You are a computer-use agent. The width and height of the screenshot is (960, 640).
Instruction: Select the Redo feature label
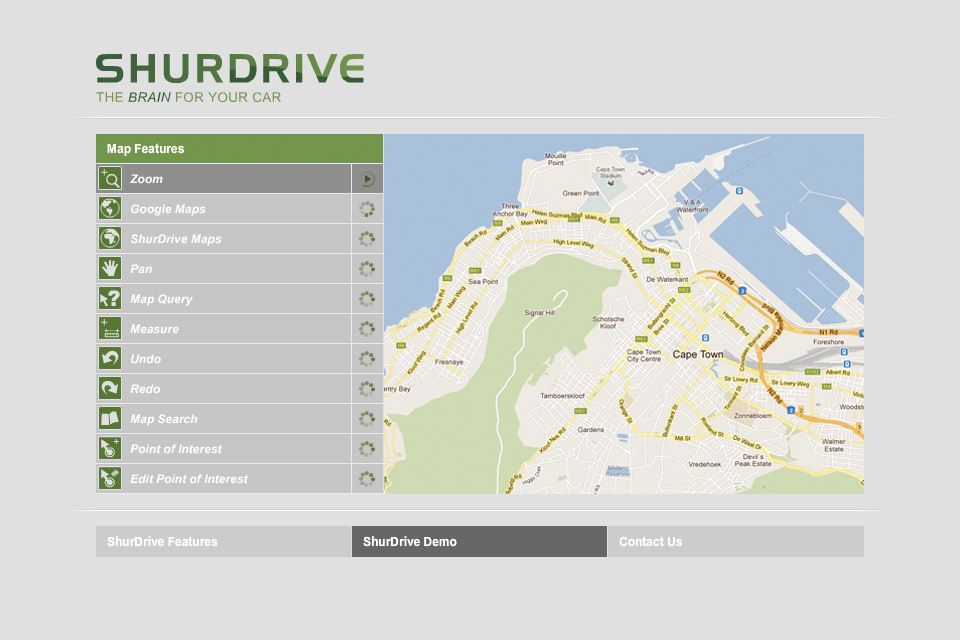[145, 389]
